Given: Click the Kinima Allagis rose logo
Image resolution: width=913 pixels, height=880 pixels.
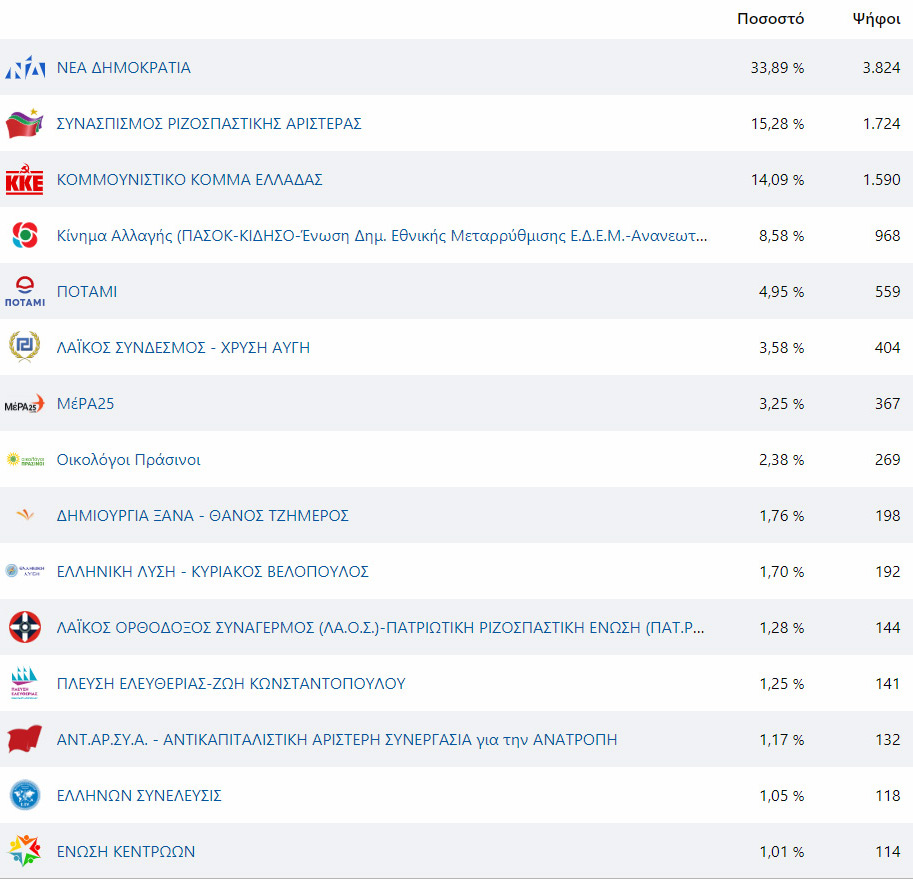Looking at the screenshot, I should pos(25,235).
